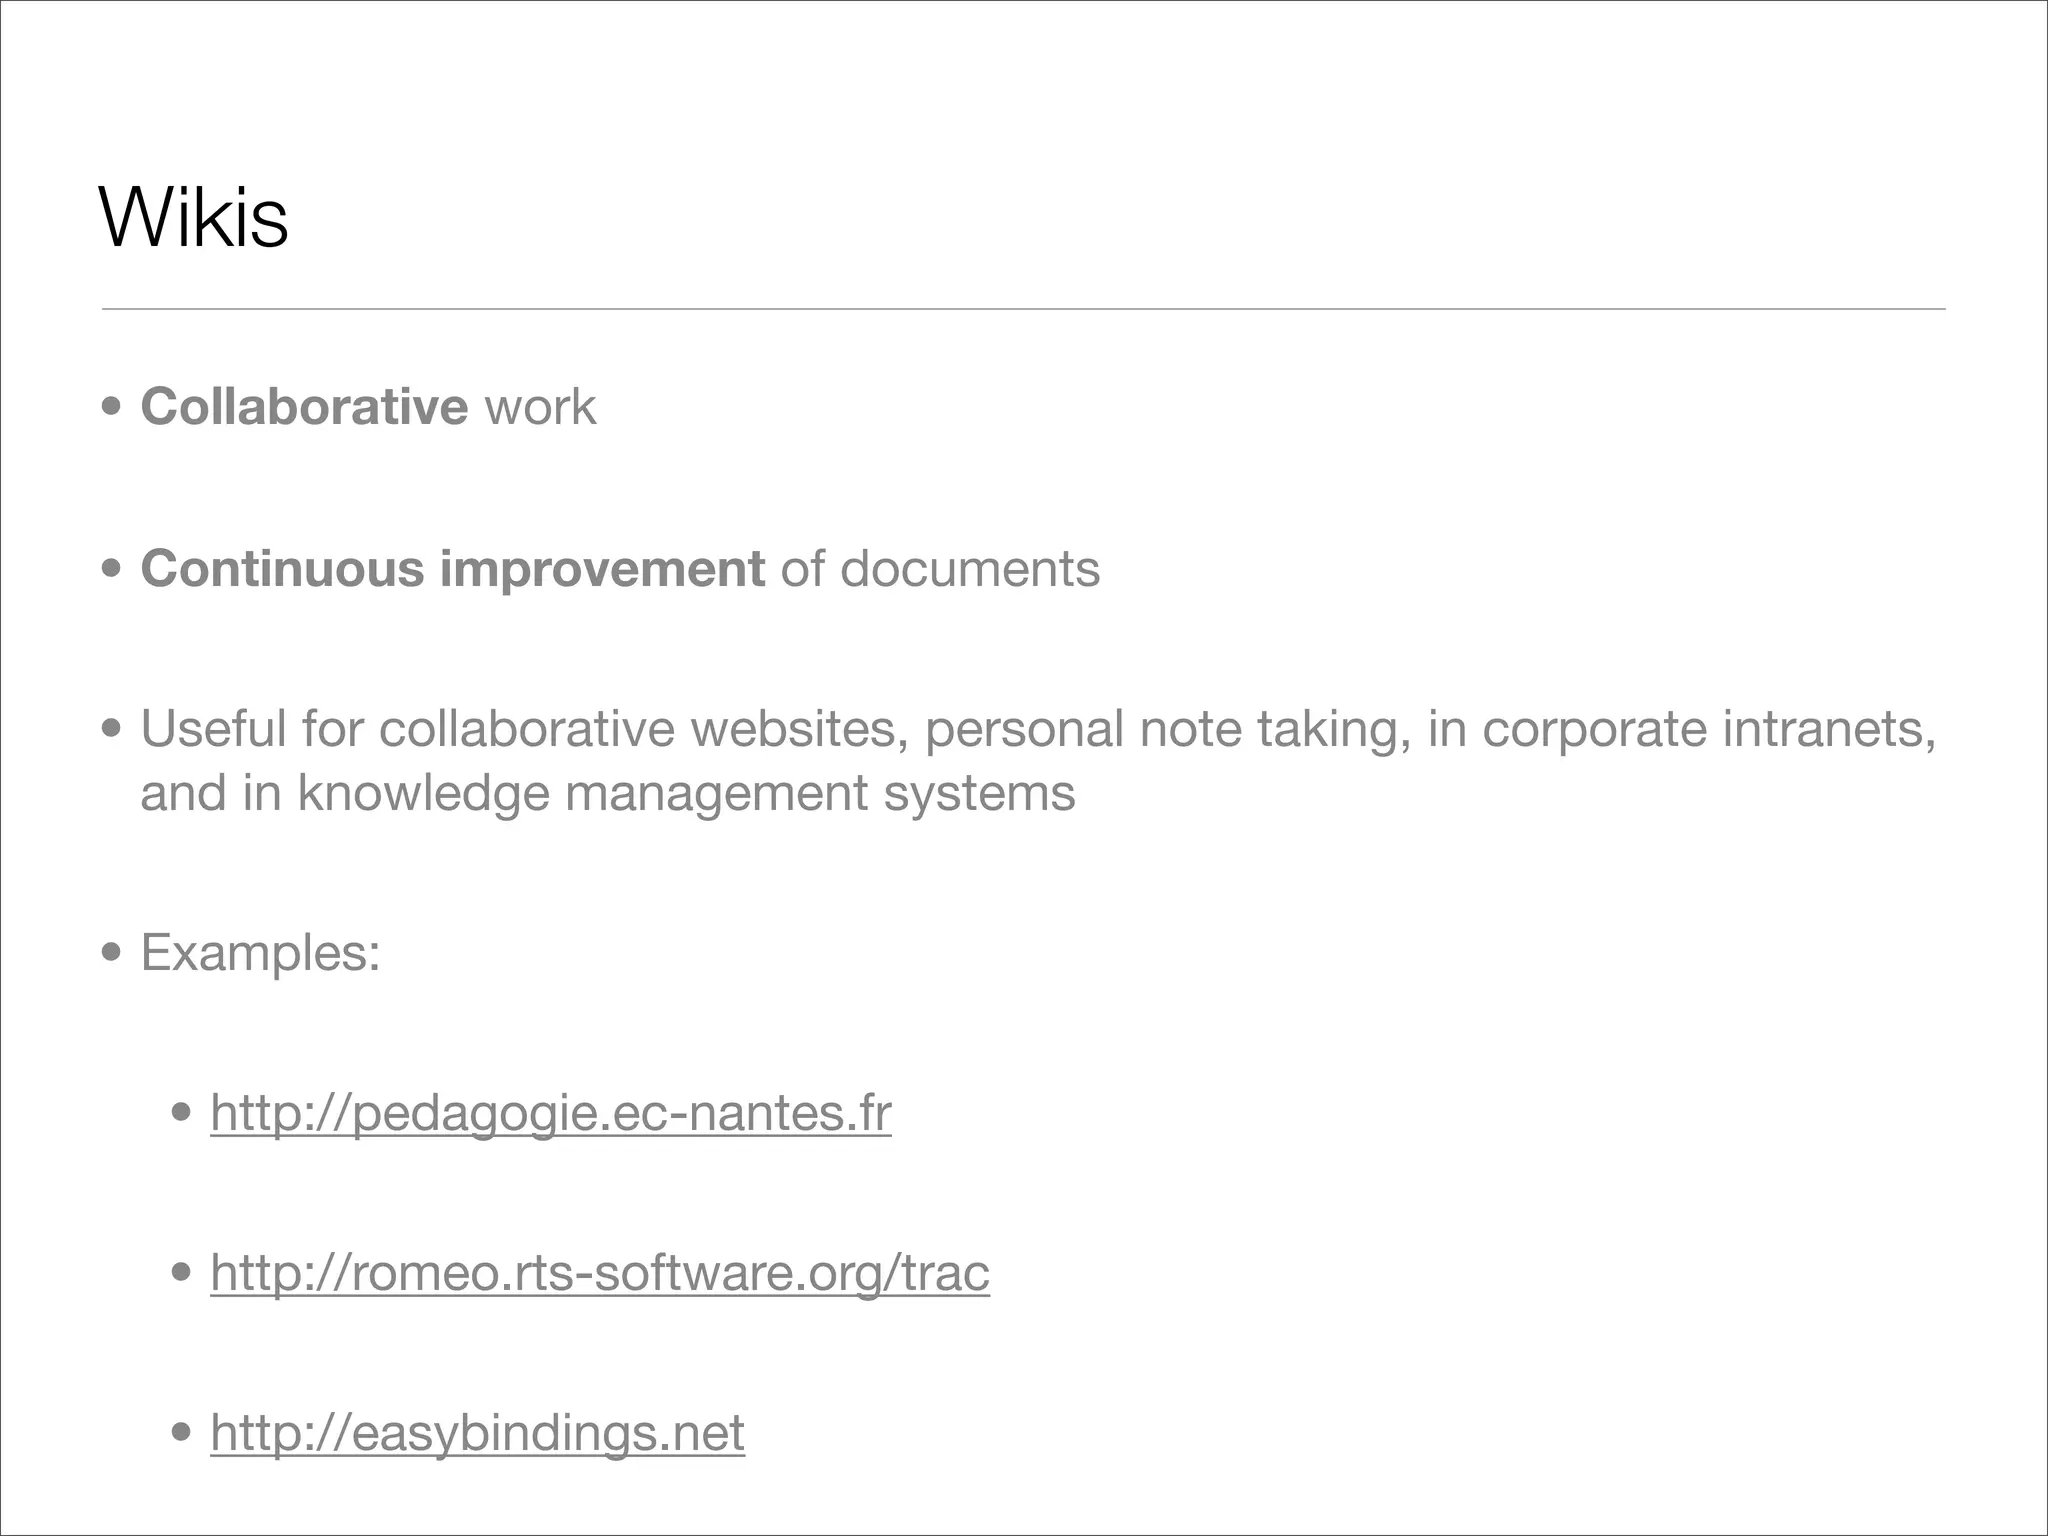Image resolution: width=2048 pixels, height=1536 pixels.
Task: Click the 'Wikis' slide title
Action: coord(194,218)
